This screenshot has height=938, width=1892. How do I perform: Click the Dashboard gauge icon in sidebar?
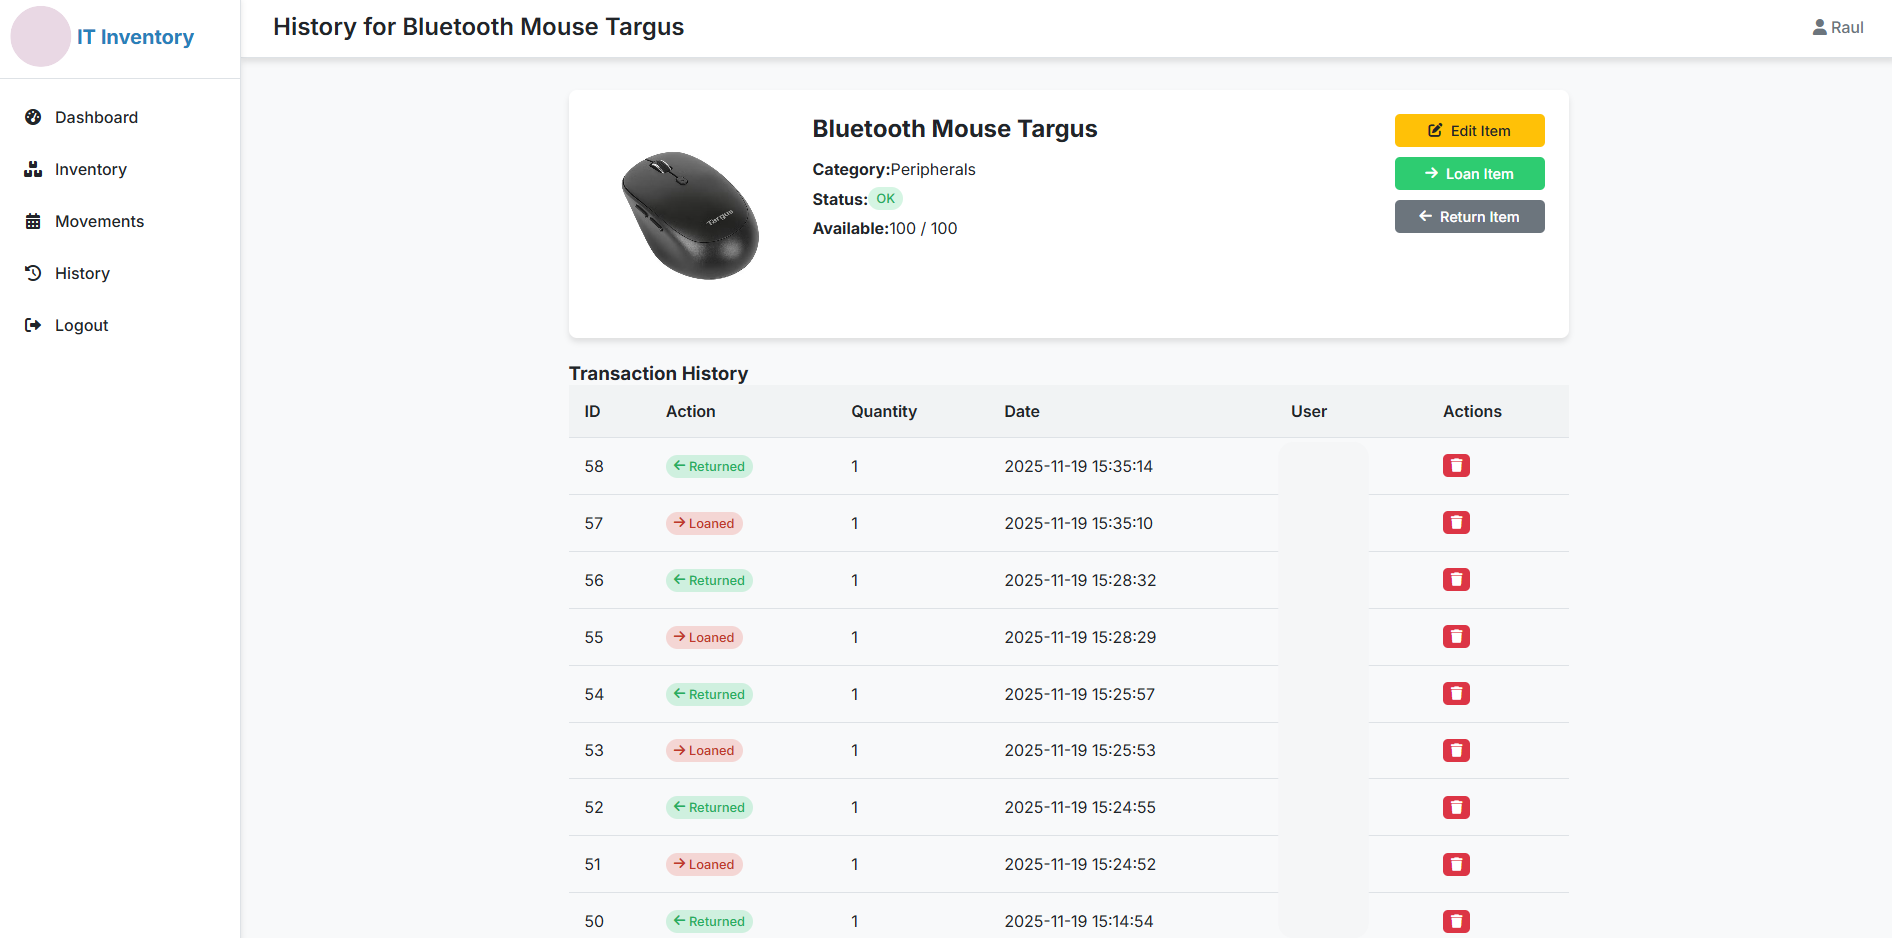(x=33, y=117)
